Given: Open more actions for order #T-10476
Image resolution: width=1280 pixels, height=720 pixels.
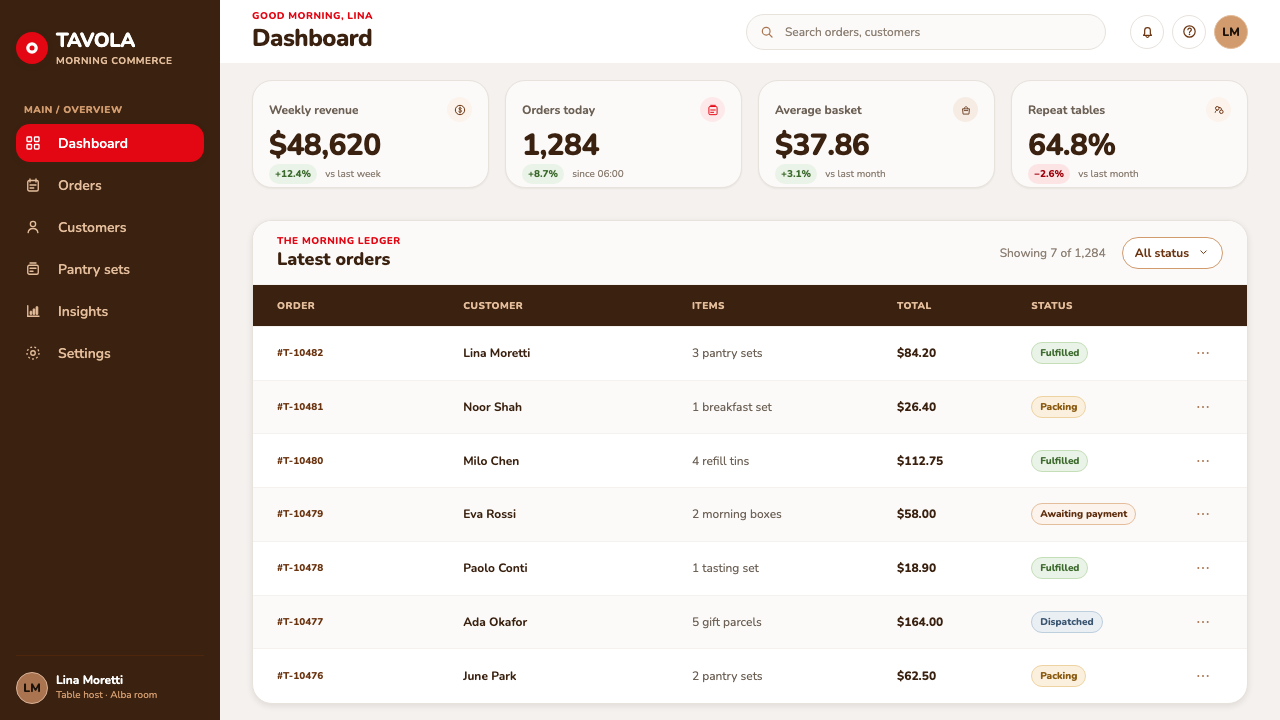Looking at the screenshot, I should pos(1203,676).
